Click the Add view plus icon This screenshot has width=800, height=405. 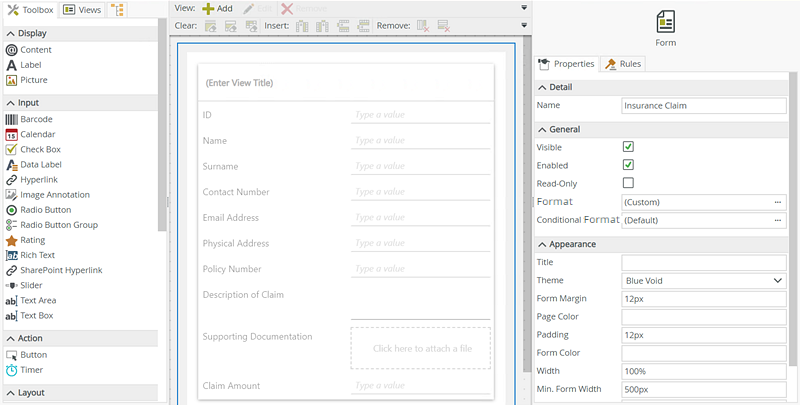click(209, 8)
